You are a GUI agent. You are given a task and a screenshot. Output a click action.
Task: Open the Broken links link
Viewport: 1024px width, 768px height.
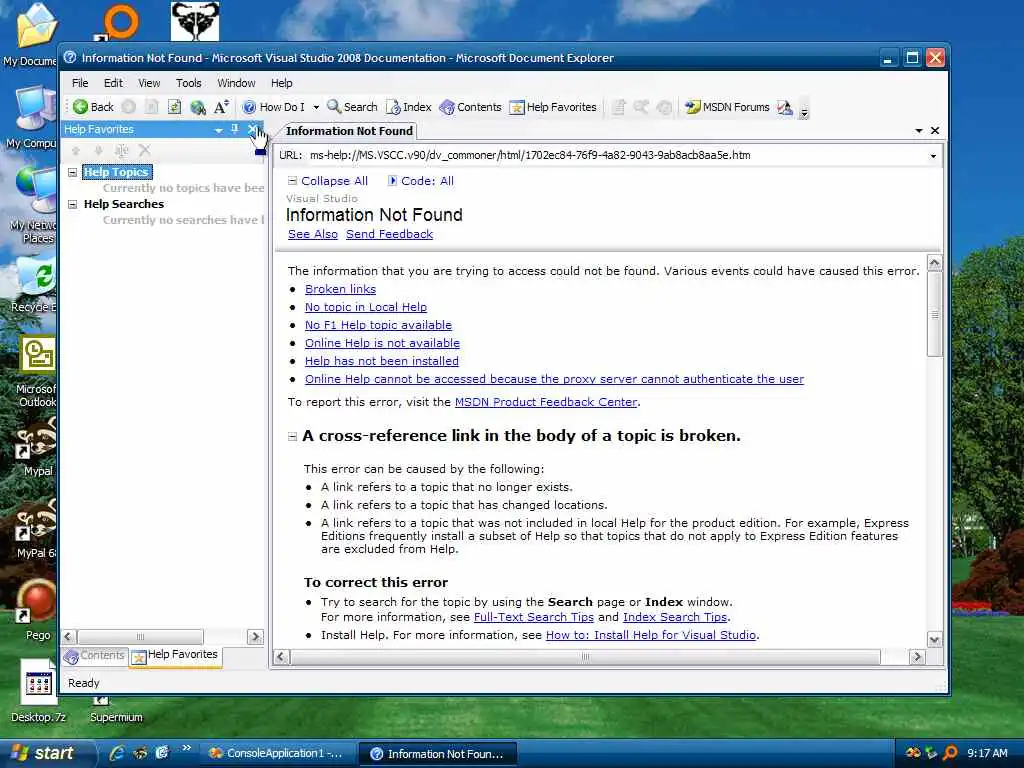[340, 289]
